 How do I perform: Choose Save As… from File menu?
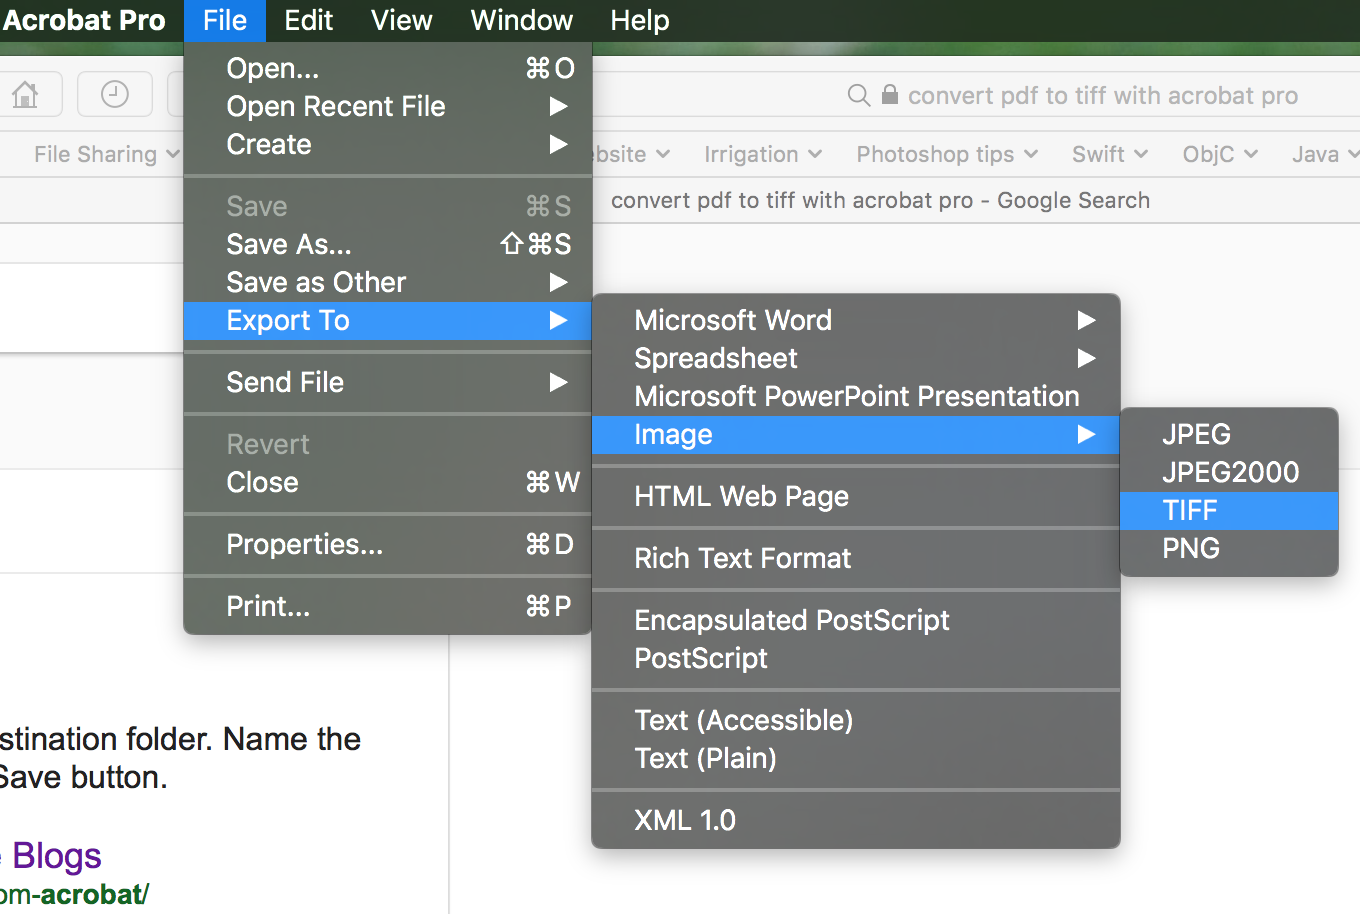289,244
